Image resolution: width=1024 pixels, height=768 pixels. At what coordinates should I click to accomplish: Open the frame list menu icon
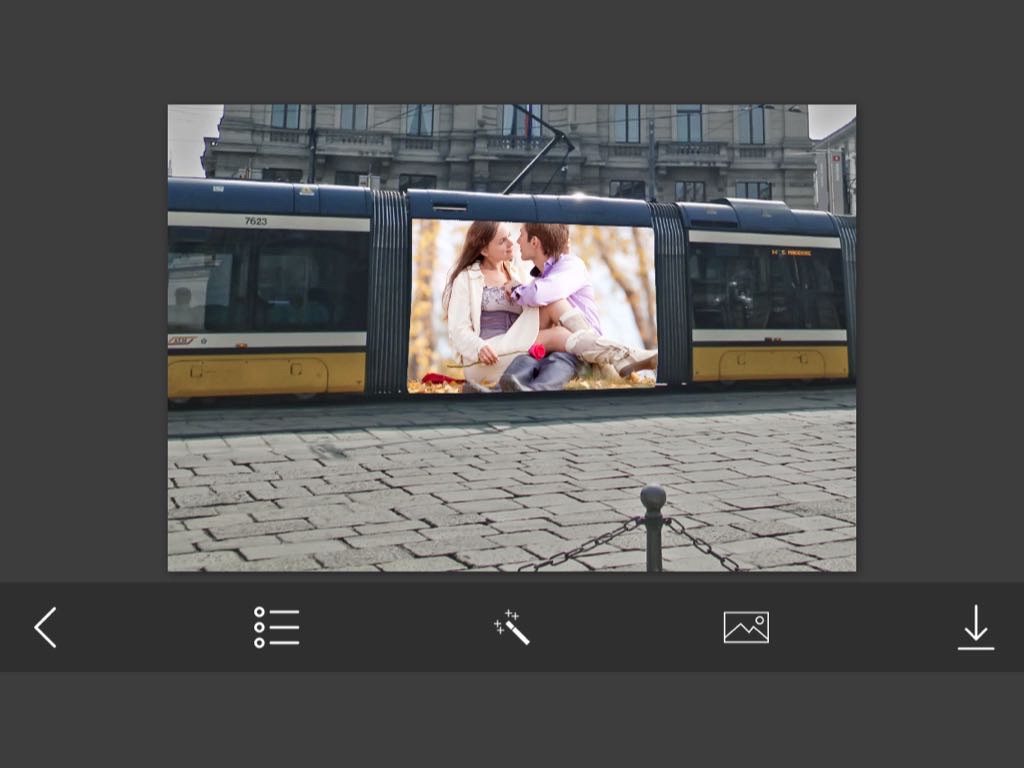tap(276, 628)
